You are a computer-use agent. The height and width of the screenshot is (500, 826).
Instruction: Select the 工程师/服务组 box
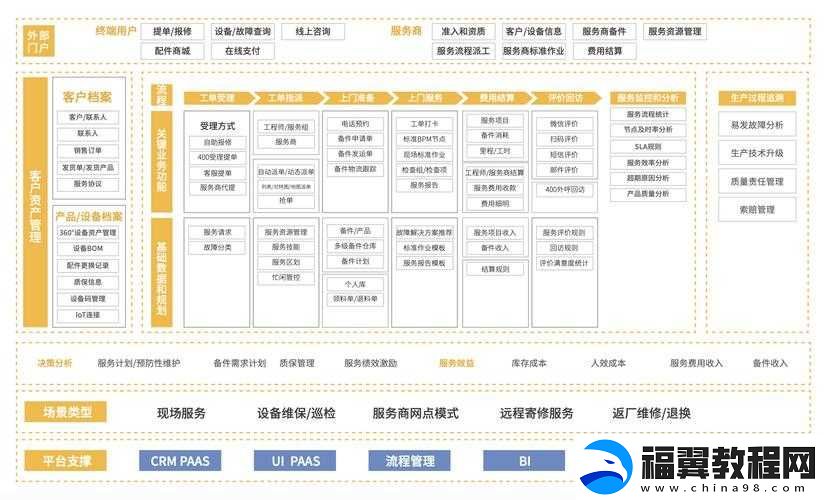[x=286, y=127]
